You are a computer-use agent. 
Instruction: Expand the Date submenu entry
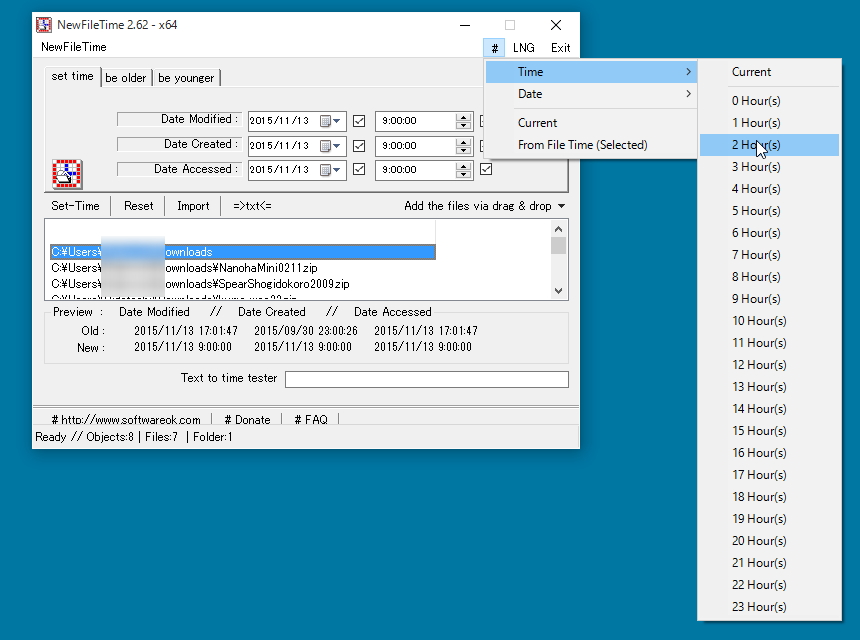coord(591,94)
